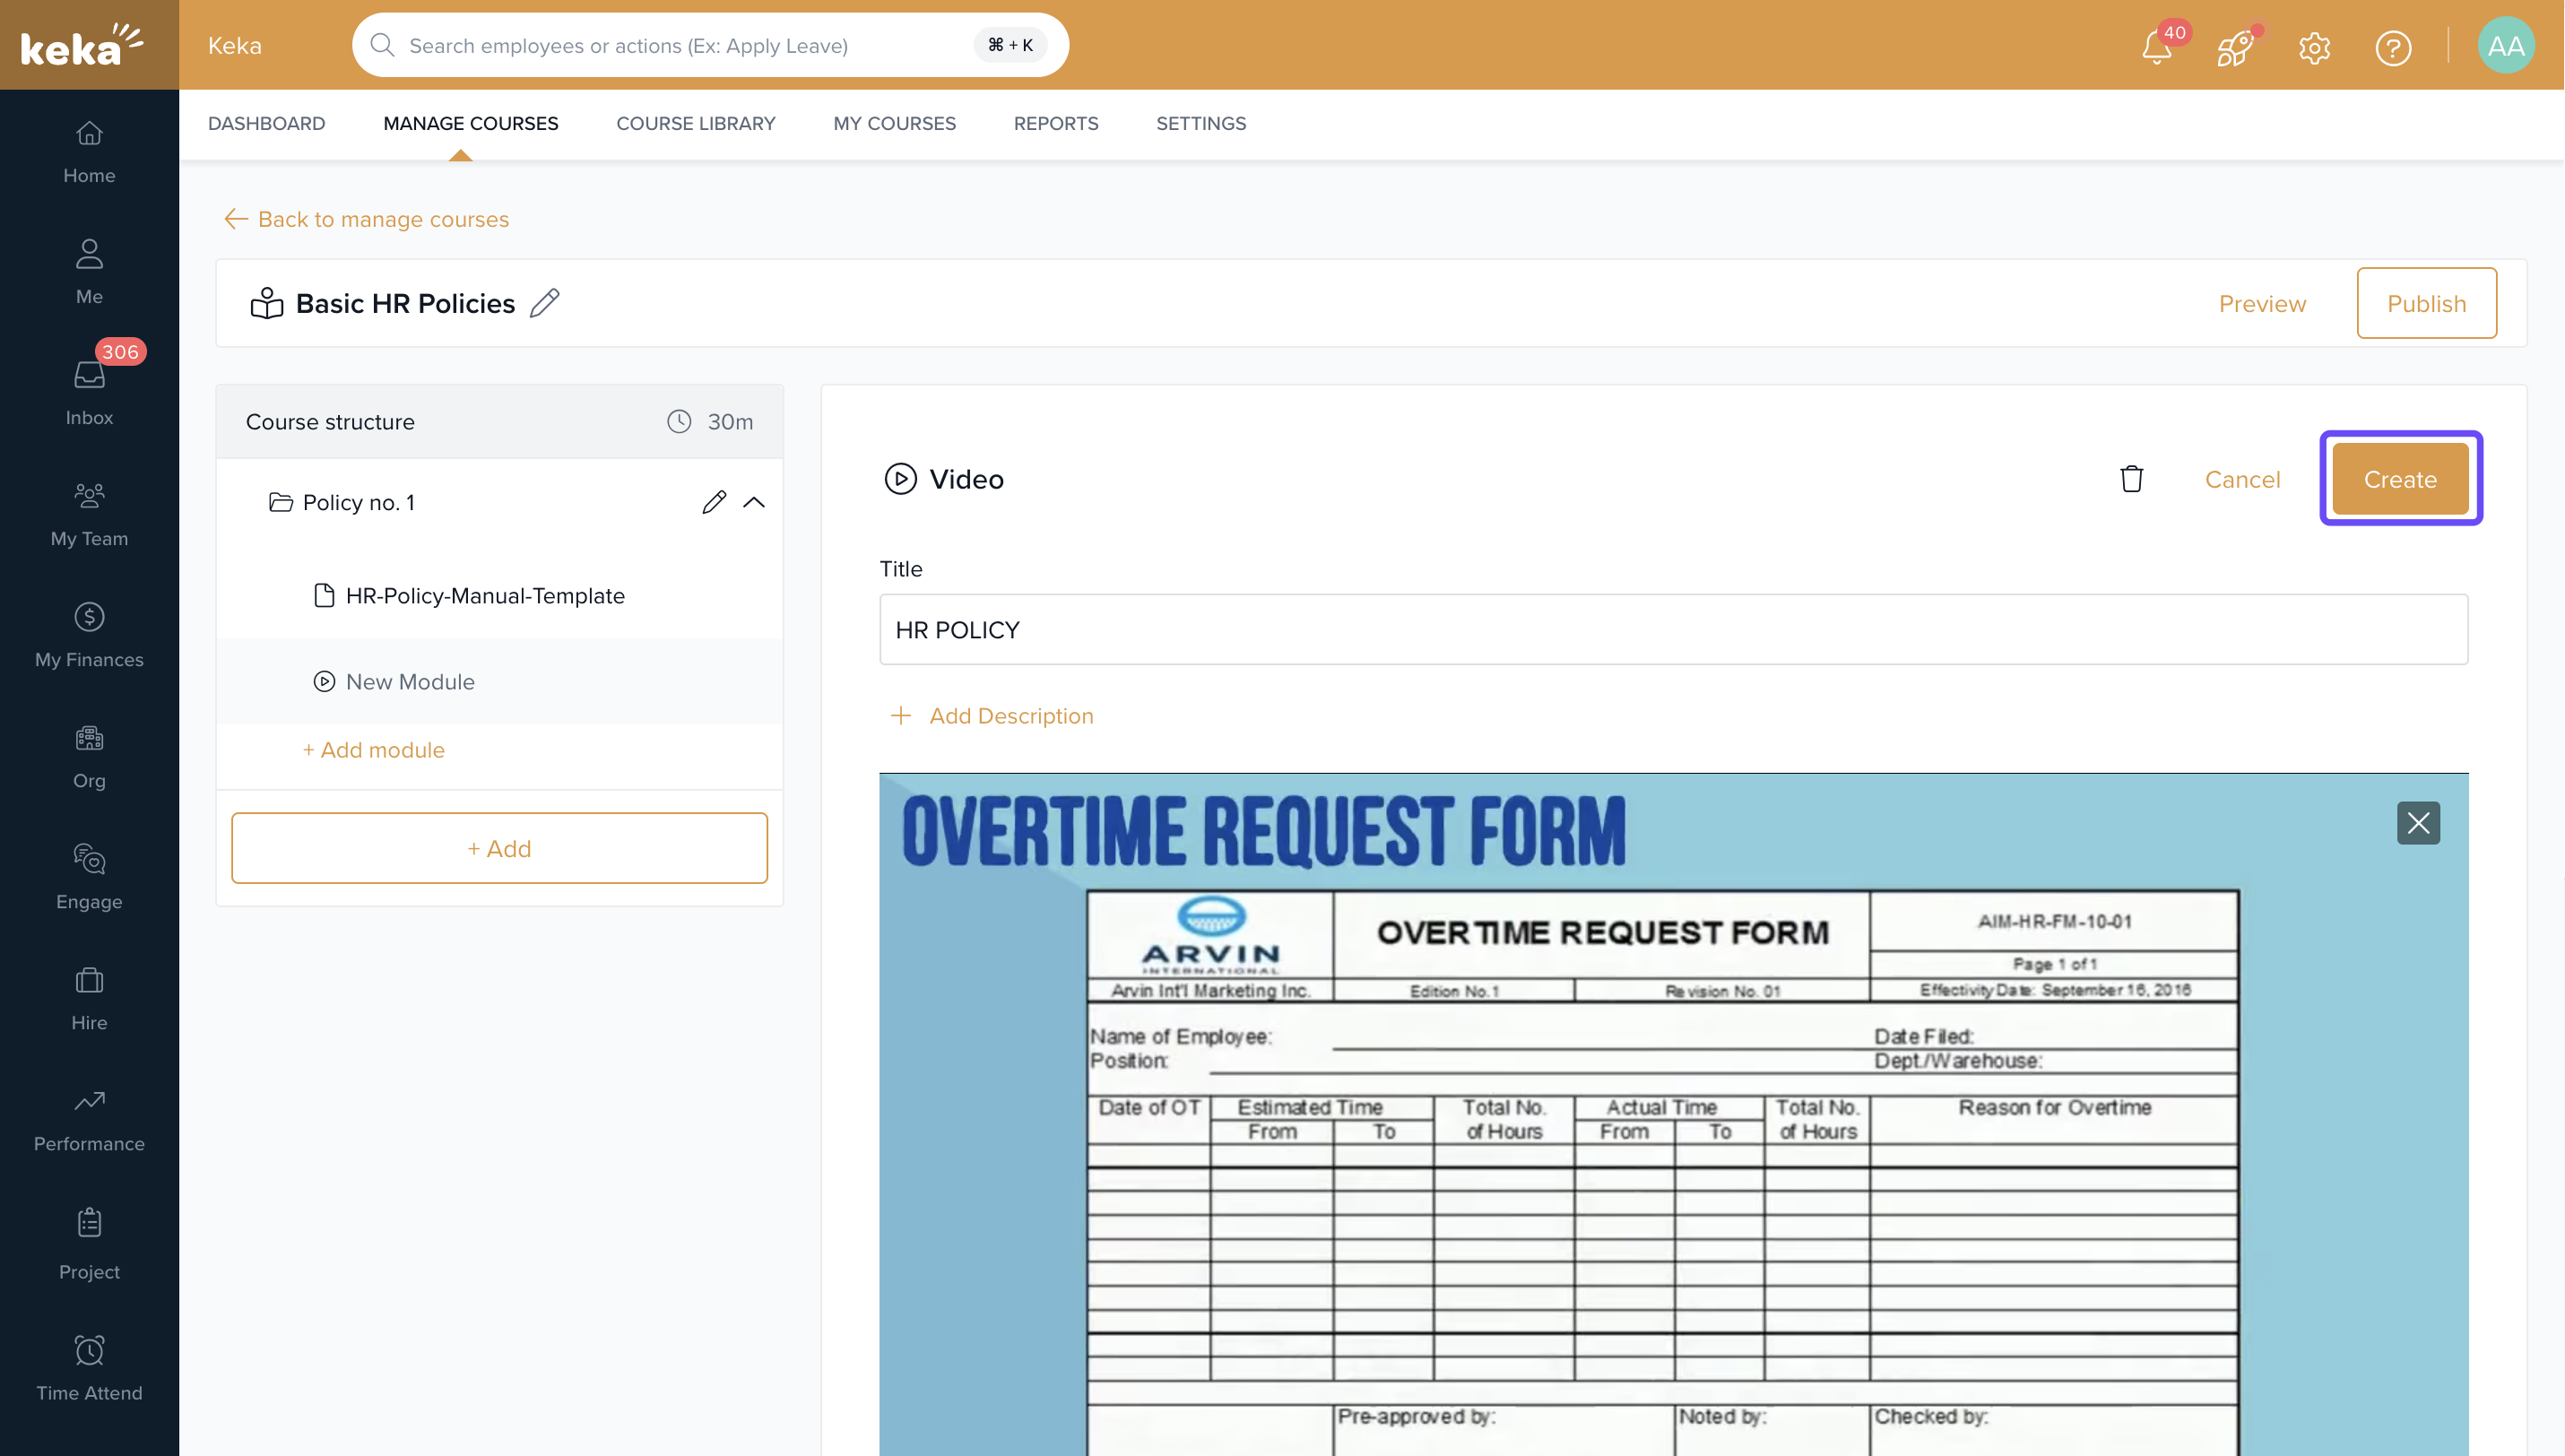Click the Title input field
The image size is (2565, 1456).
pyautogui.click(x=1672, y=630)
